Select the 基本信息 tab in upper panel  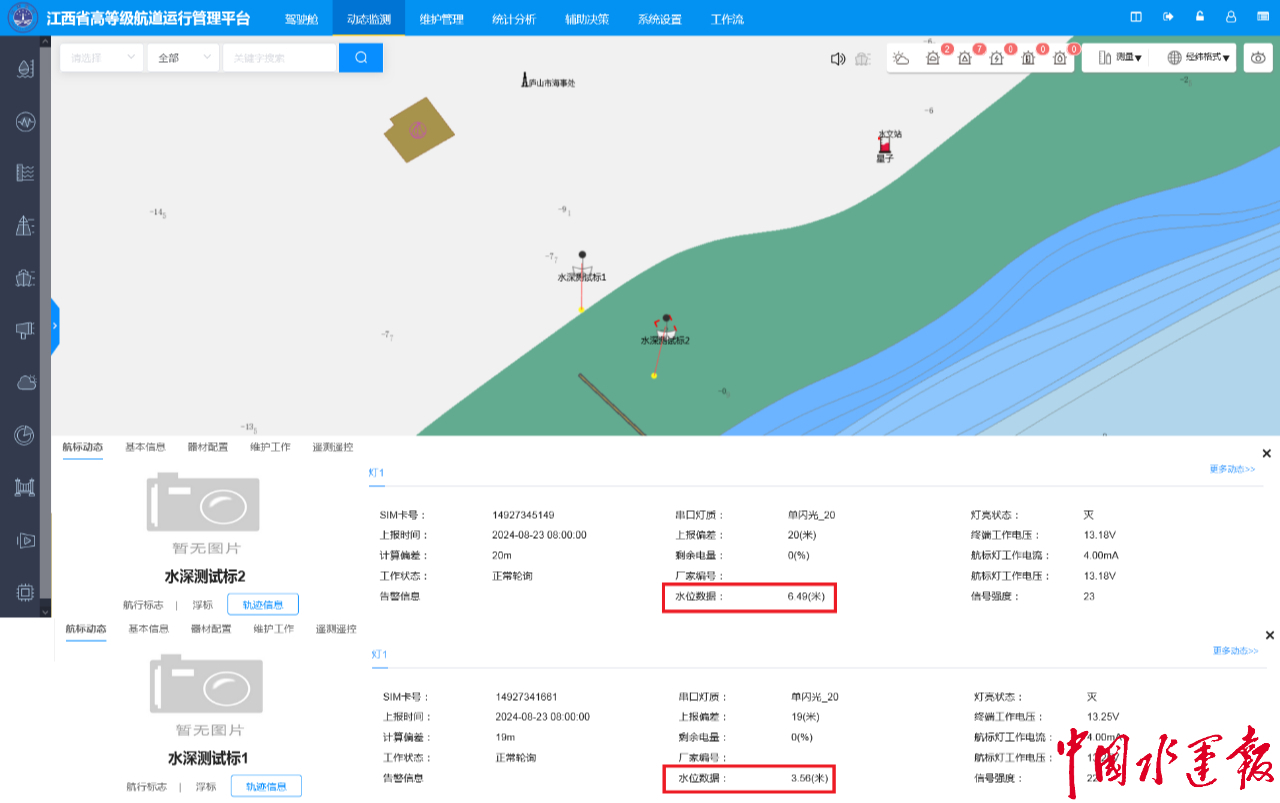pyautogui.click(x=145, y=447)
